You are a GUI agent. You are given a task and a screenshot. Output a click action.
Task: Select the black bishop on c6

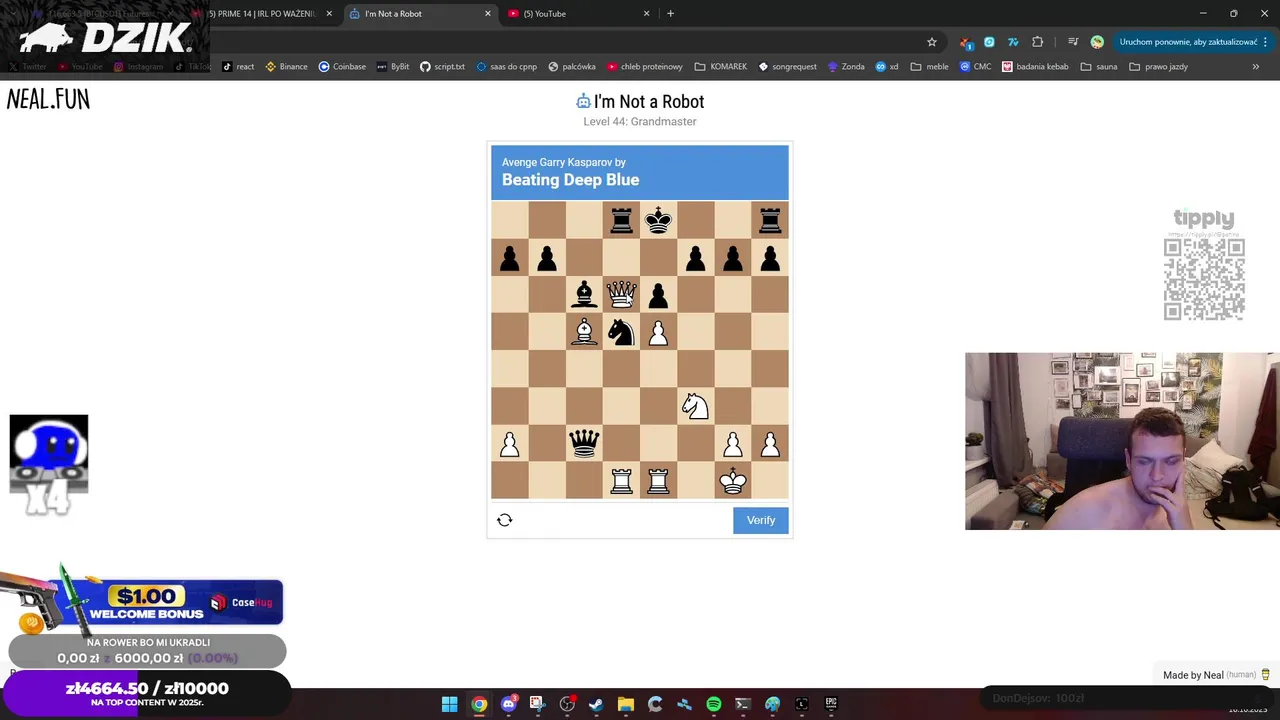584,294
